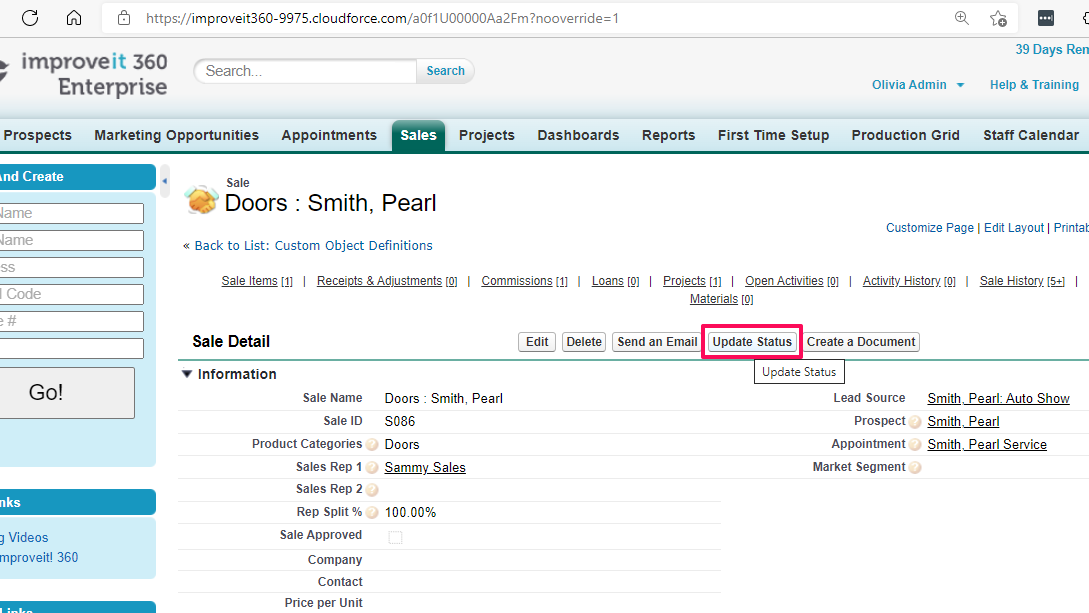Toggle the Sale Approved checkbox
The width and height of the screenshot is (1089, 613).
click(395, 537)
